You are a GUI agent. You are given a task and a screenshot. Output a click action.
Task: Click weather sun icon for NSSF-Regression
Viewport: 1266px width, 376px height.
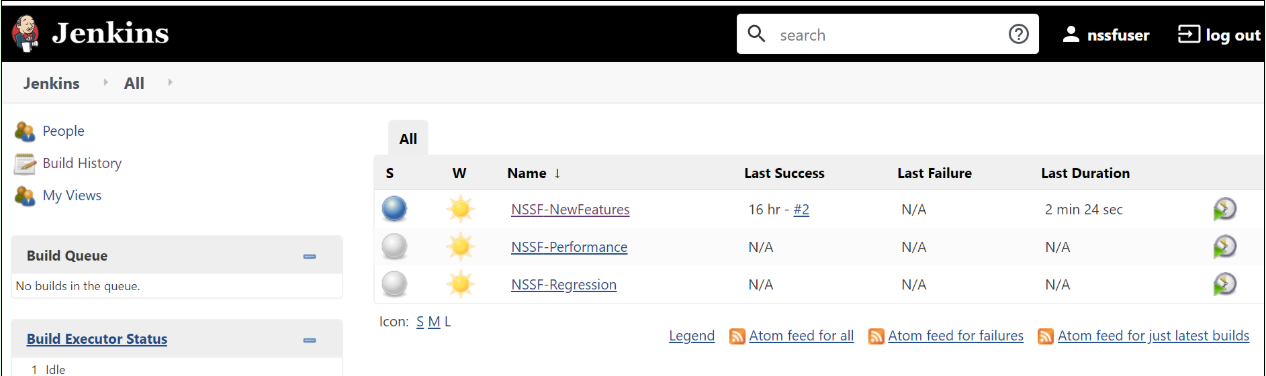click(x=460, y=284)
